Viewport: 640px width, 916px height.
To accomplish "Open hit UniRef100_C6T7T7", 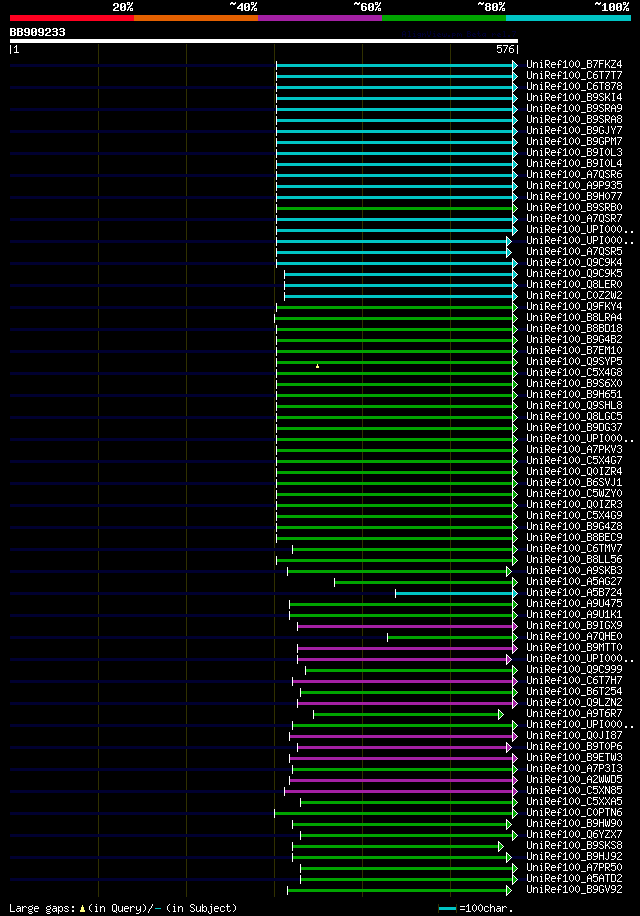I will [x=574, y=75].
